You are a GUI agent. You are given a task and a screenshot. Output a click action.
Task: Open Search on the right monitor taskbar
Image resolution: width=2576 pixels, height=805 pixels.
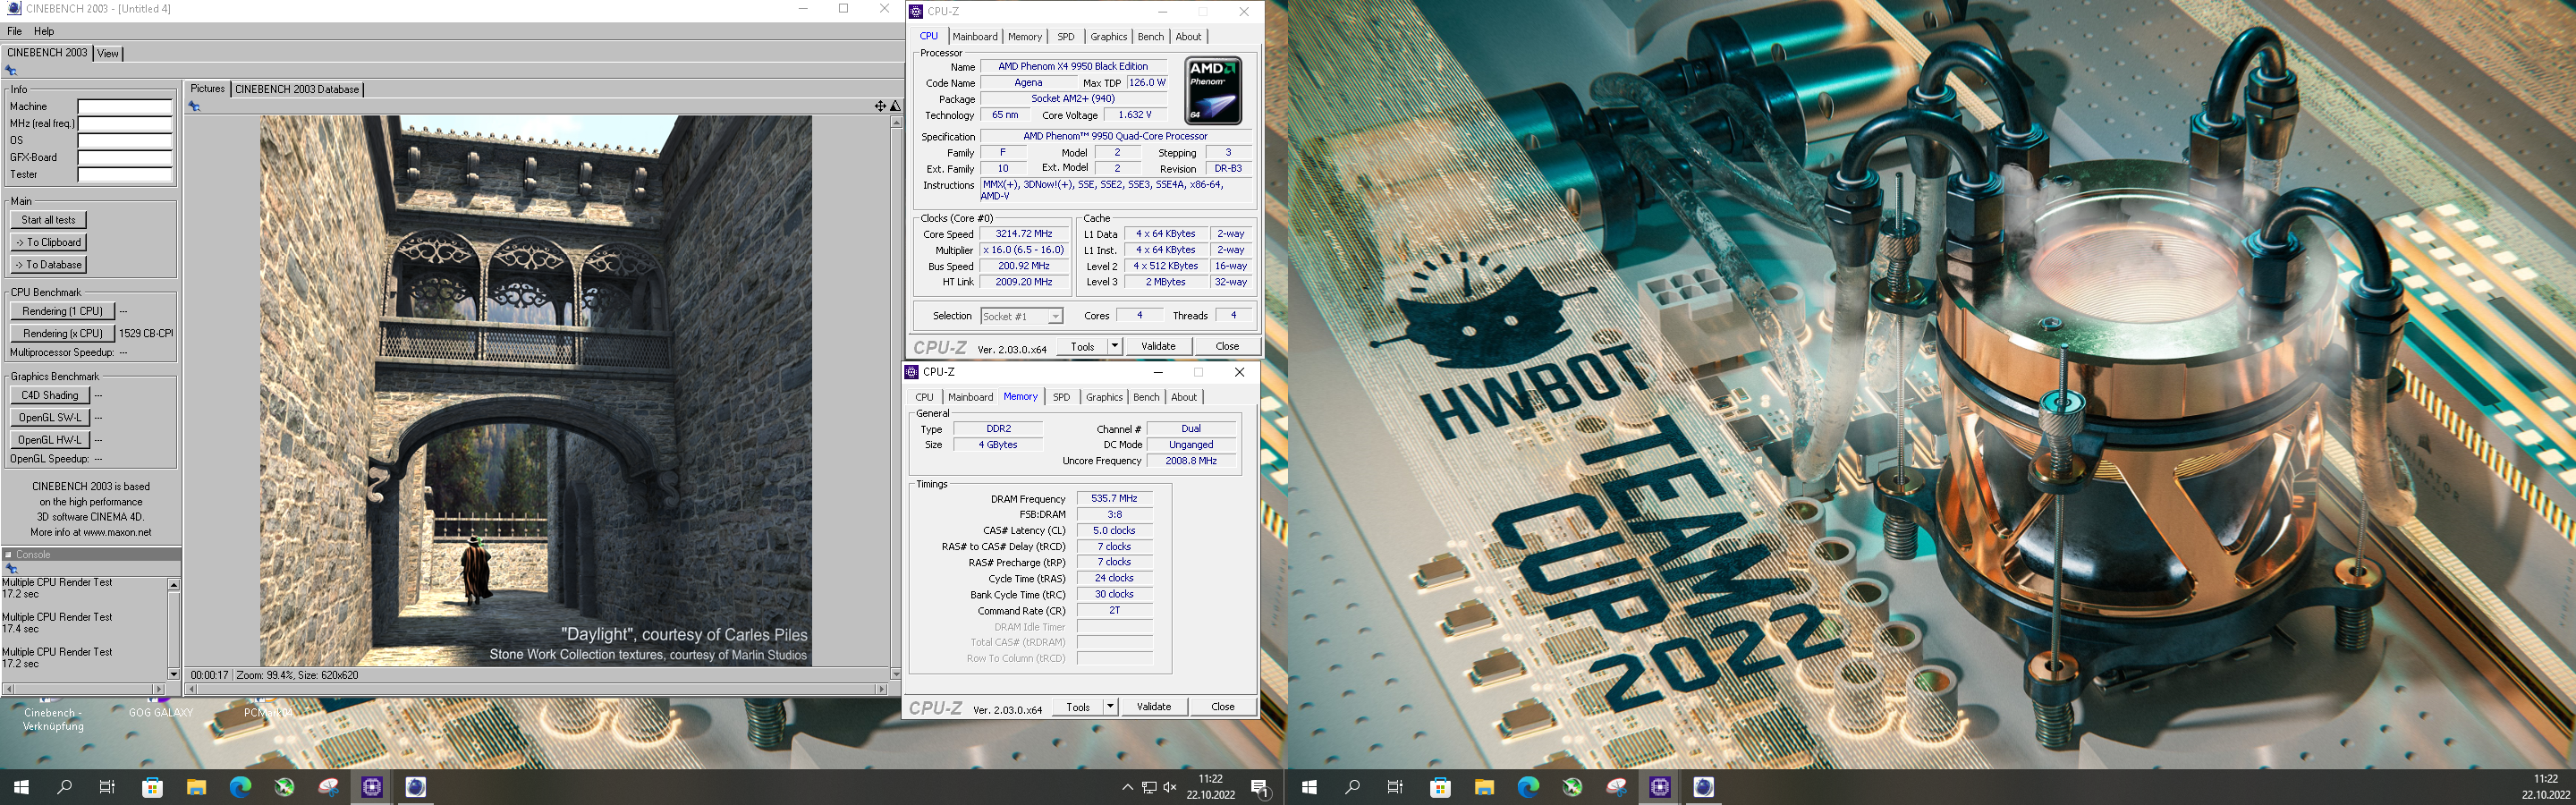click(1353, 787)
